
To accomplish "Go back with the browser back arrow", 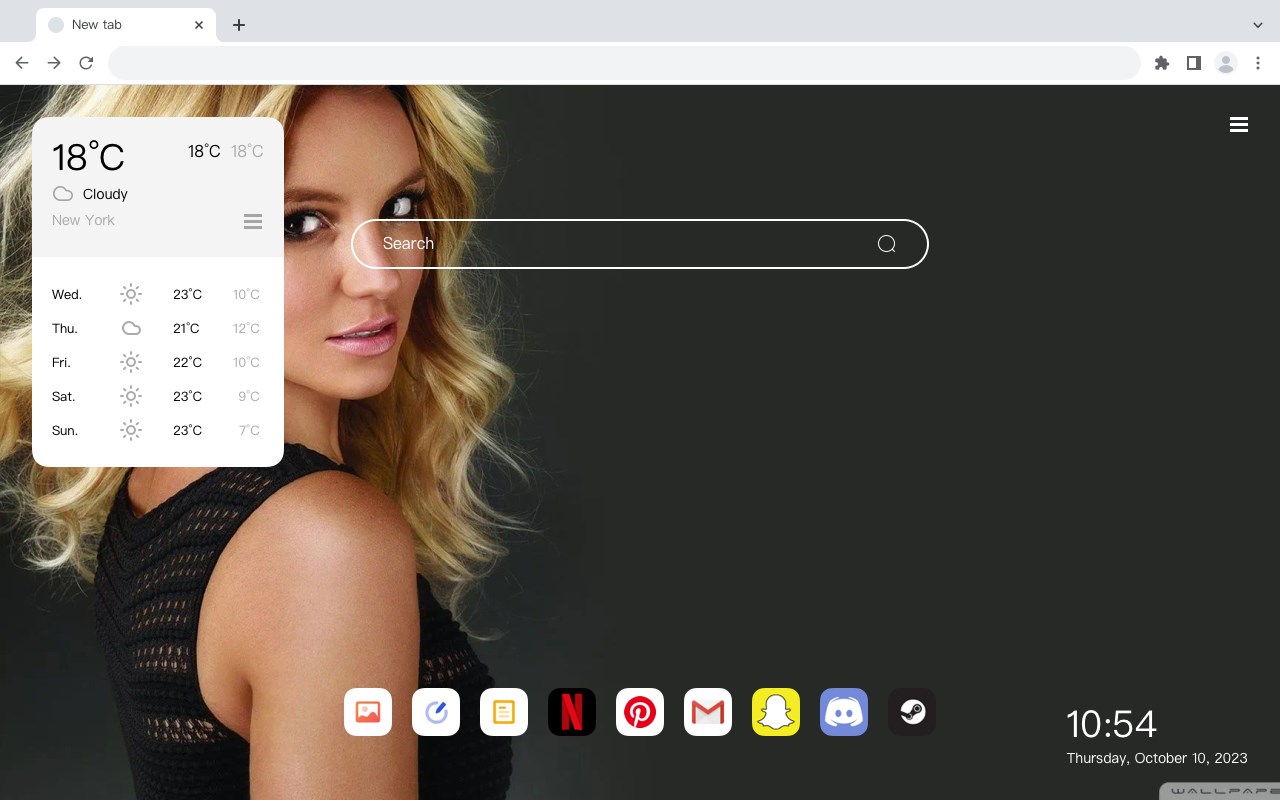I will [22, 63].
